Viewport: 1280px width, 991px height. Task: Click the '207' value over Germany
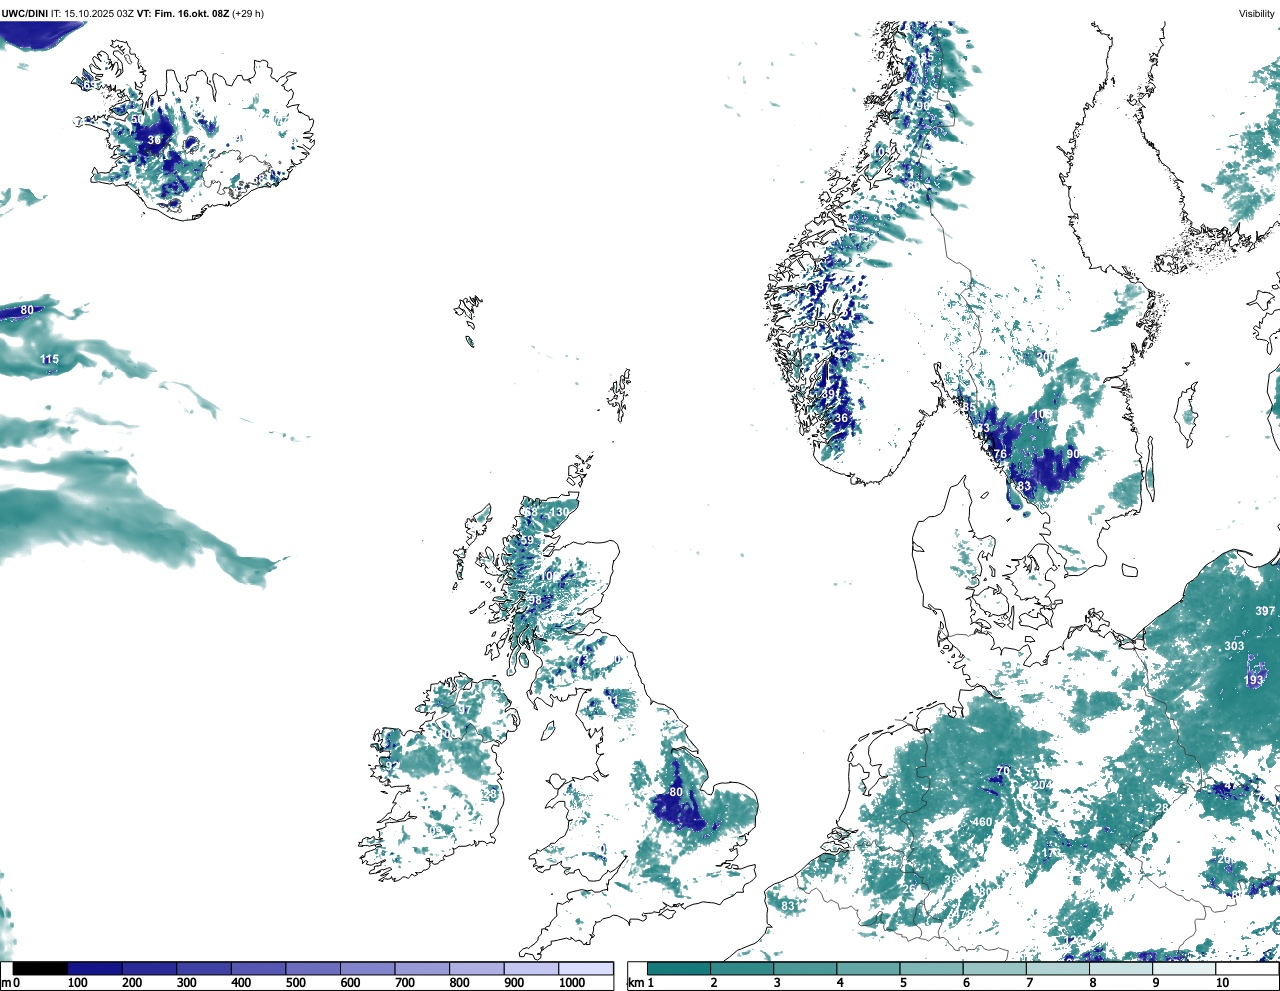pos(1043,784)
